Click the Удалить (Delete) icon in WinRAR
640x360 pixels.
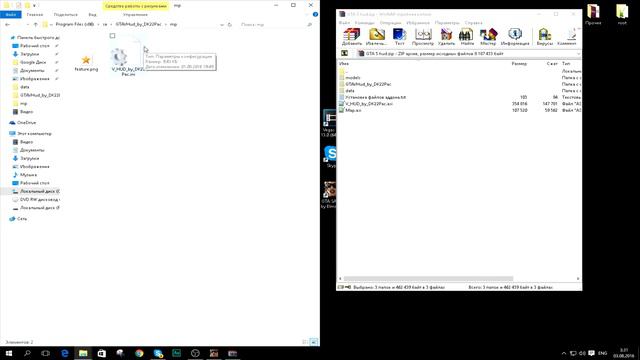[446, 37]
